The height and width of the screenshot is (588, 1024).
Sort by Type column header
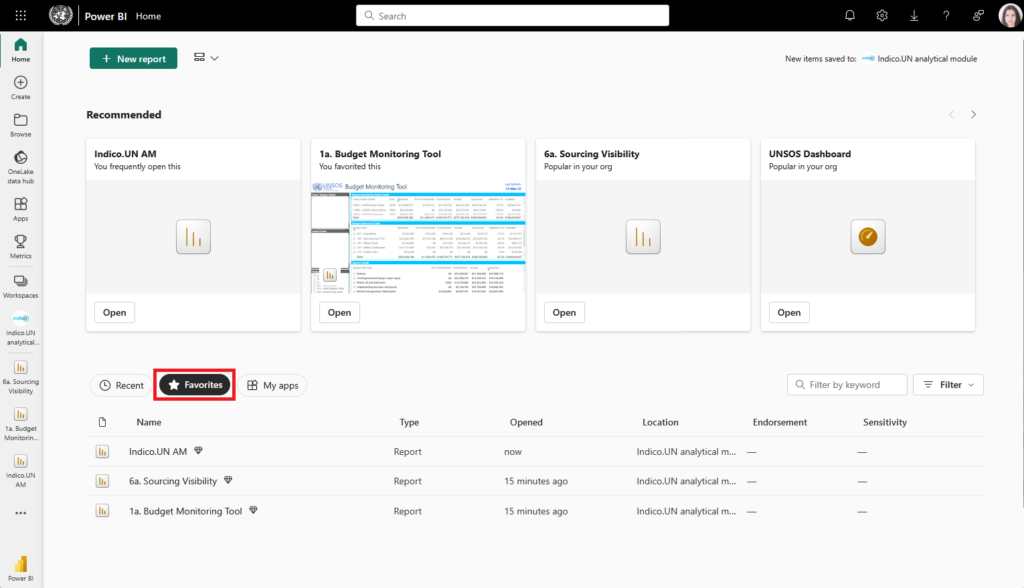pos(409,422)
